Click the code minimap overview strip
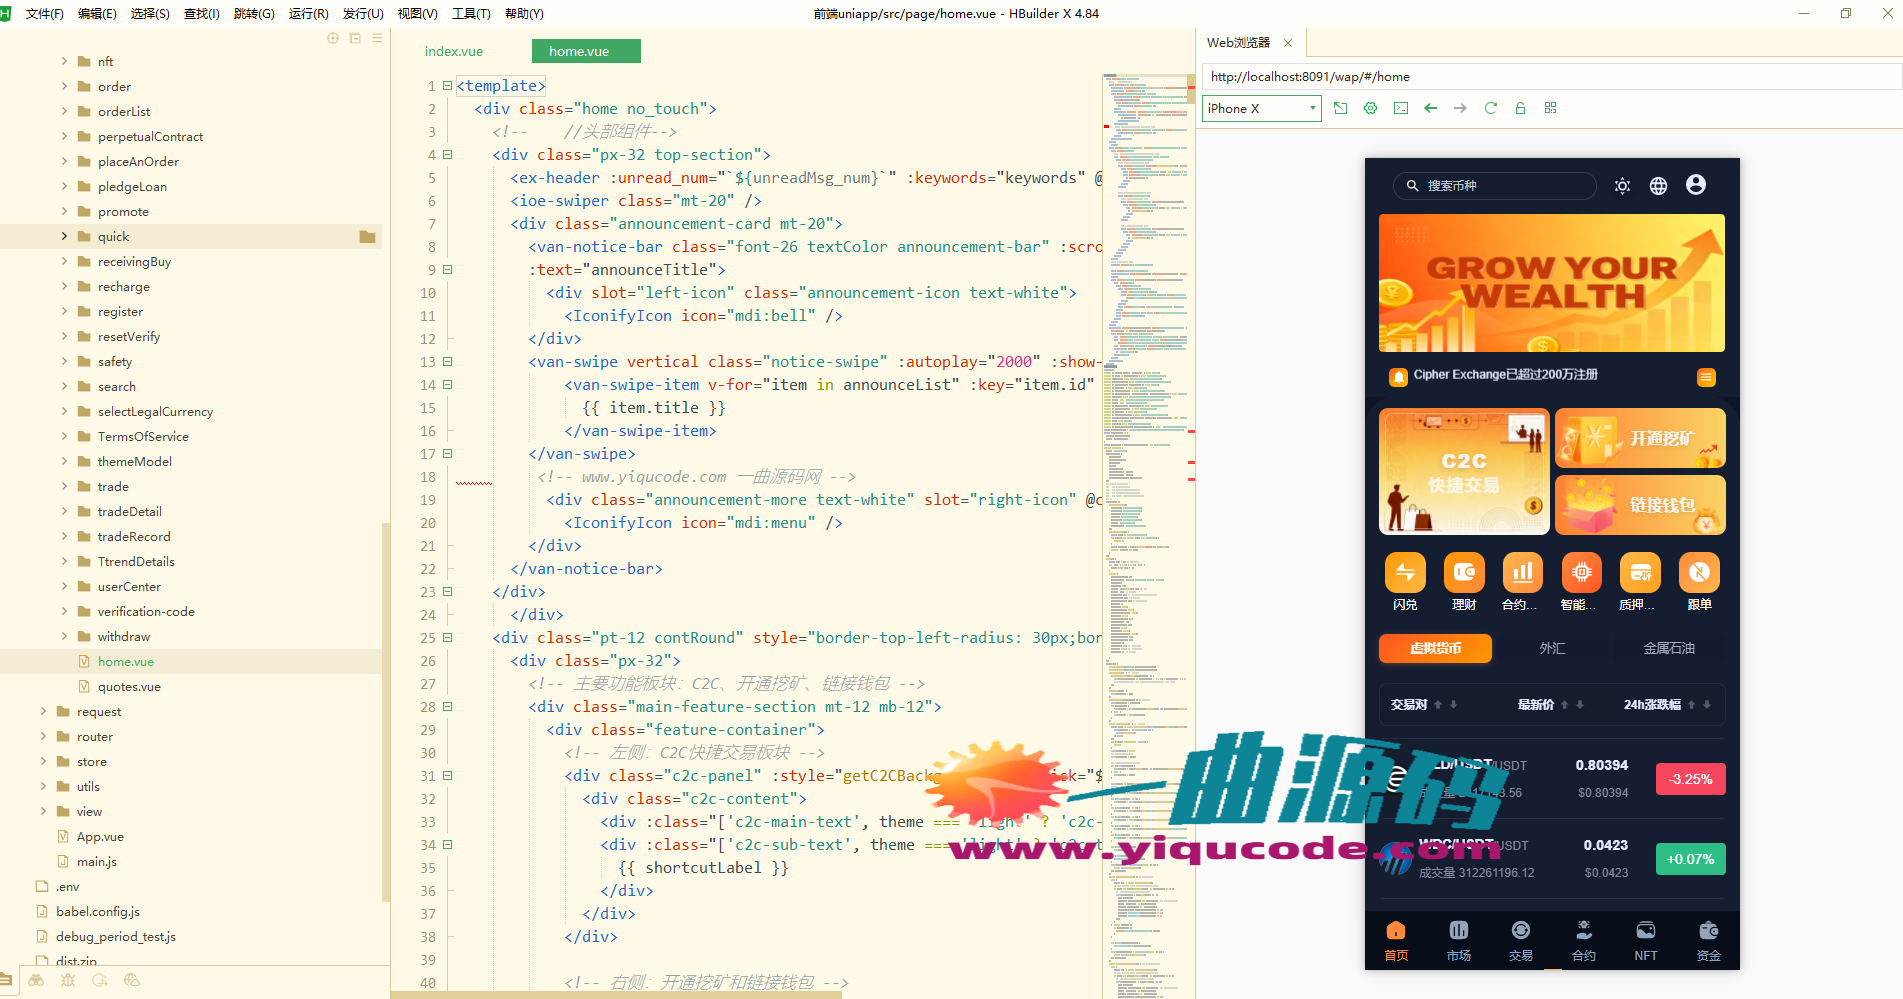 coord(1148,500)
